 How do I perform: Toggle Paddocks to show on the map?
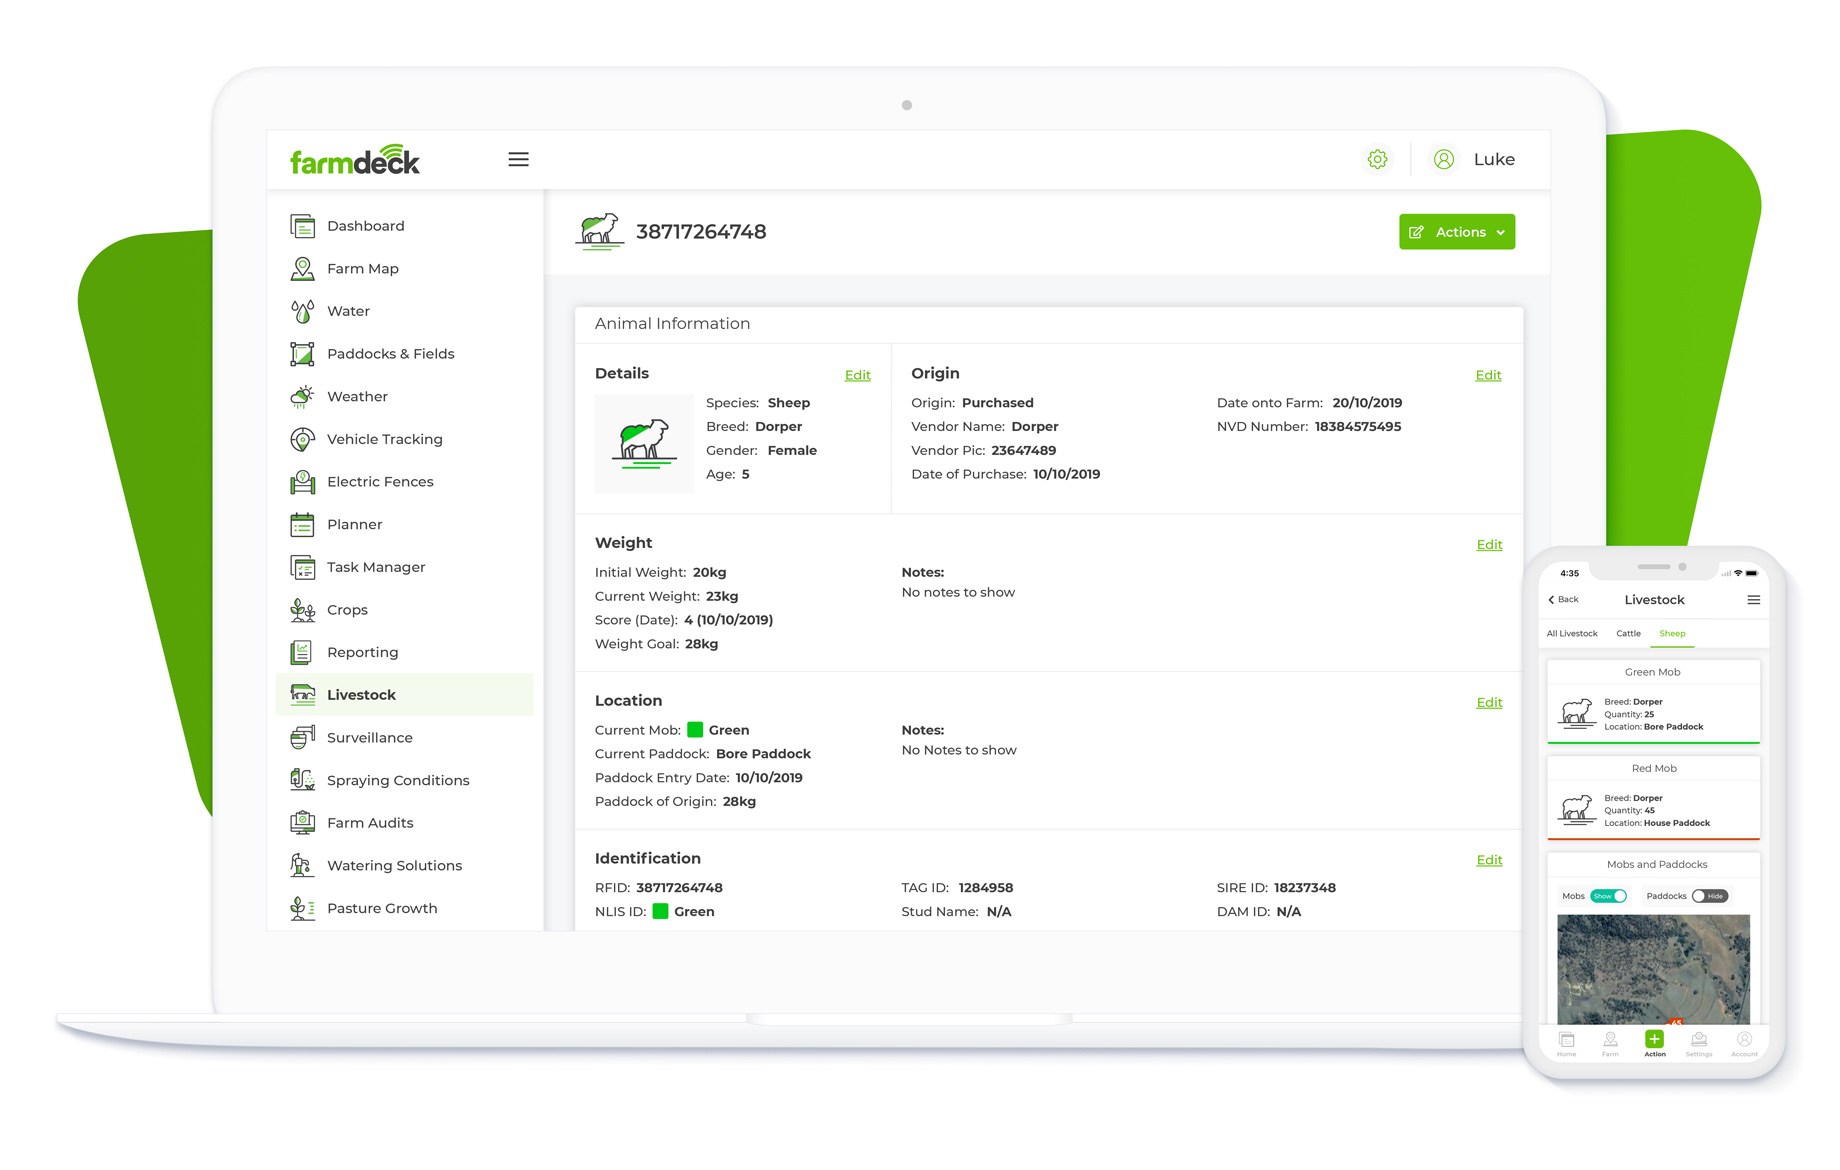1710,895
